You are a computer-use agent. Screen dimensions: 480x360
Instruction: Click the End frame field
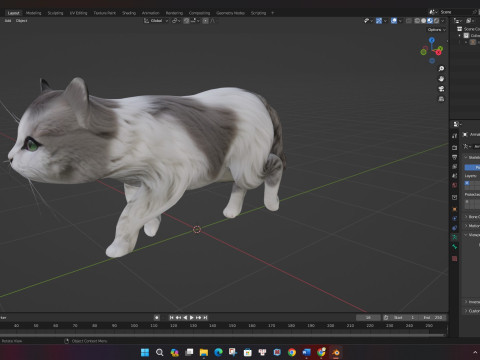coord(432,318)
